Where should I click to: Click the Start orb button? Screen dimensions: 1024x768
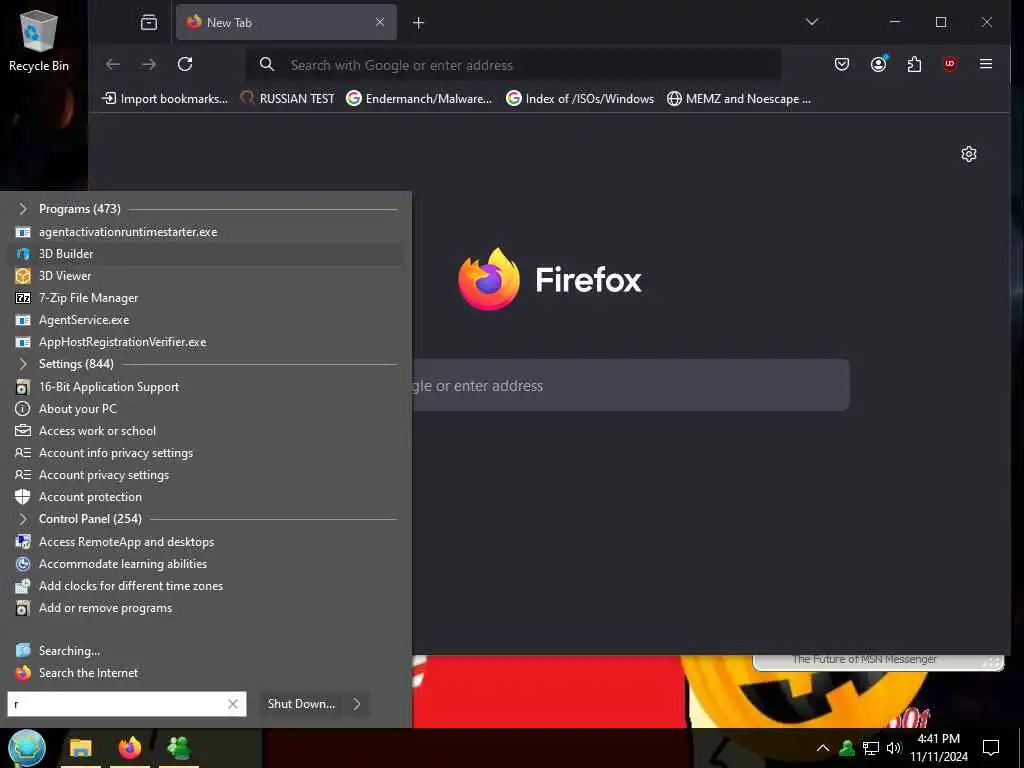tap(27, 748)
